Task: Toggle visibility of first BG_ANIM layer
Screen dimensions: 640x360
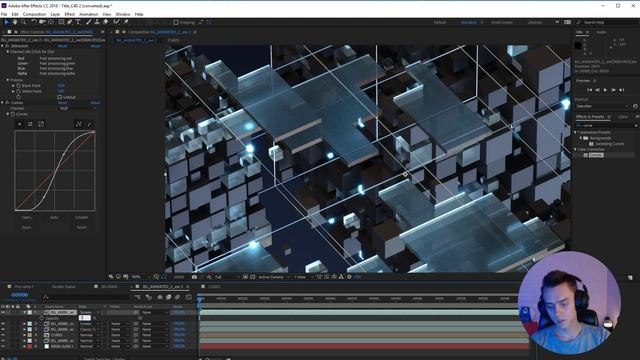Action: coord(3,312)
